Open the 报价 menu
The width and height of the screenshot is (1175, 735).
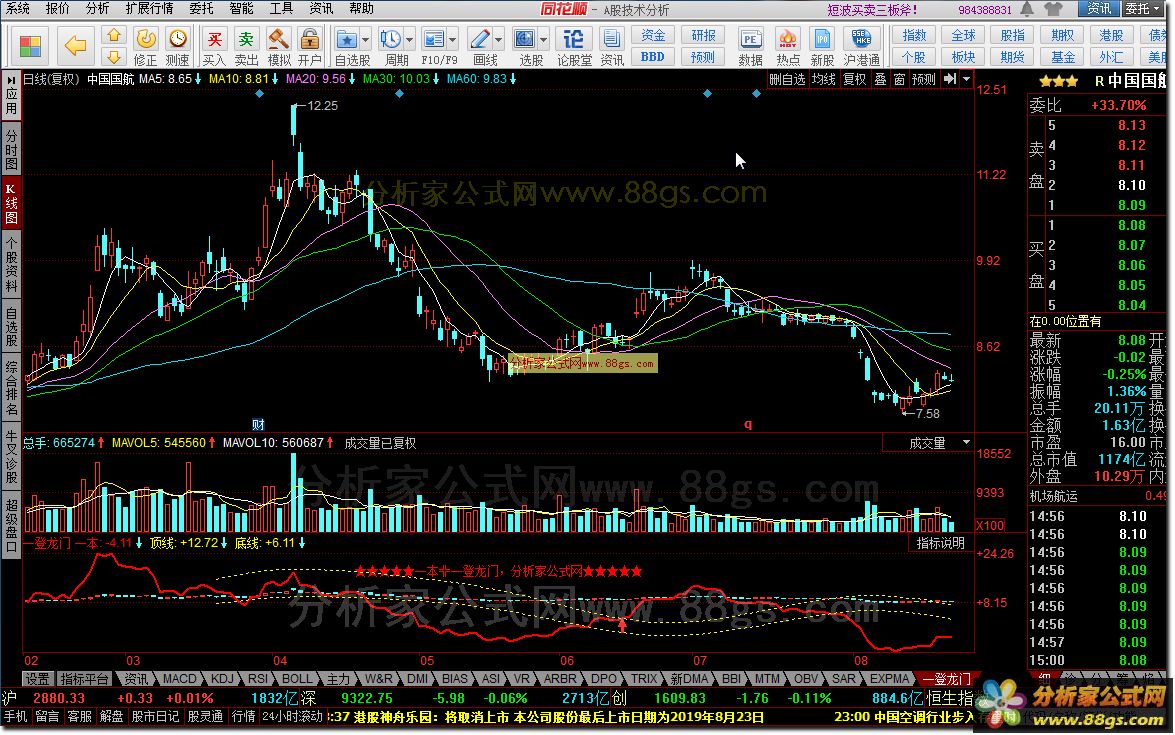pos(58,8)
